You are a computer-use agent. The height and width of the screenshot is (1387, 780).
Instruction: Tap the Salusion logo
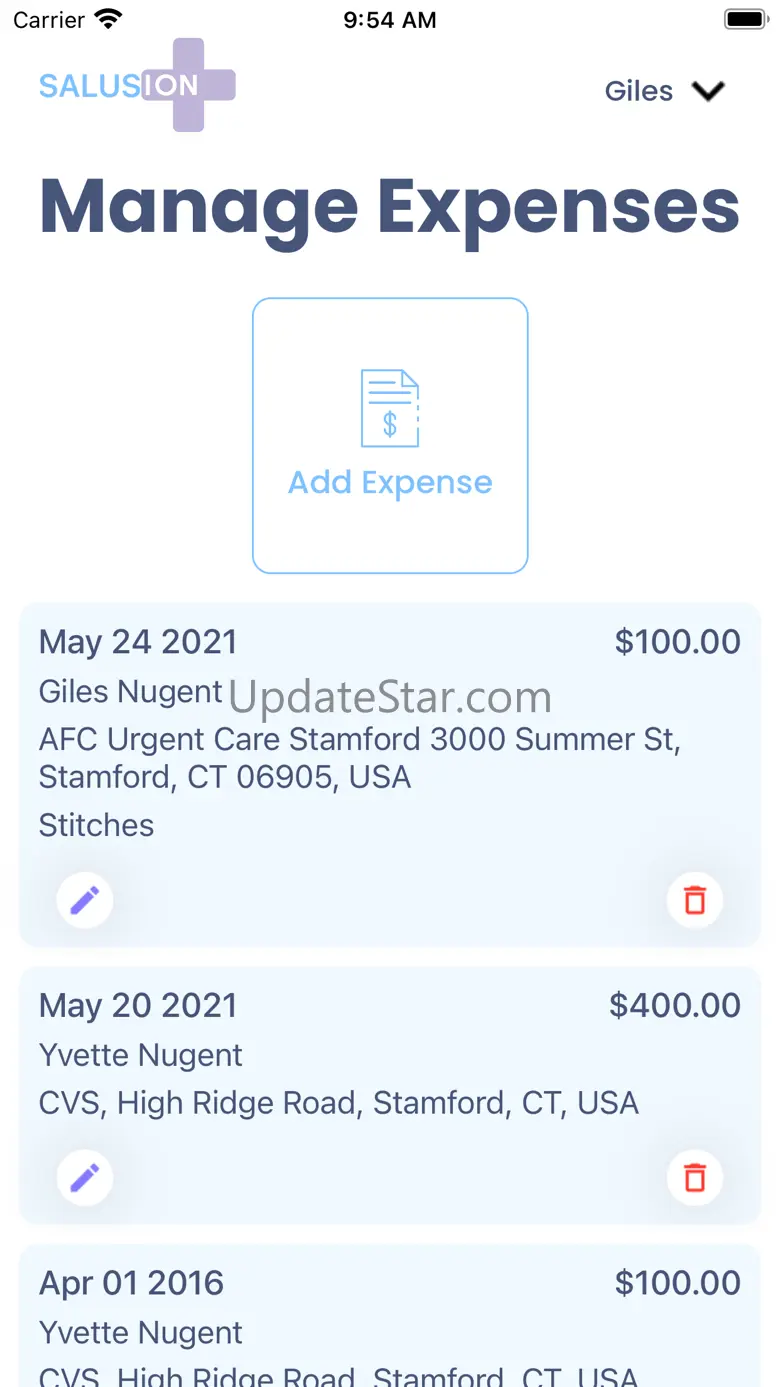[x=137, y=85]
